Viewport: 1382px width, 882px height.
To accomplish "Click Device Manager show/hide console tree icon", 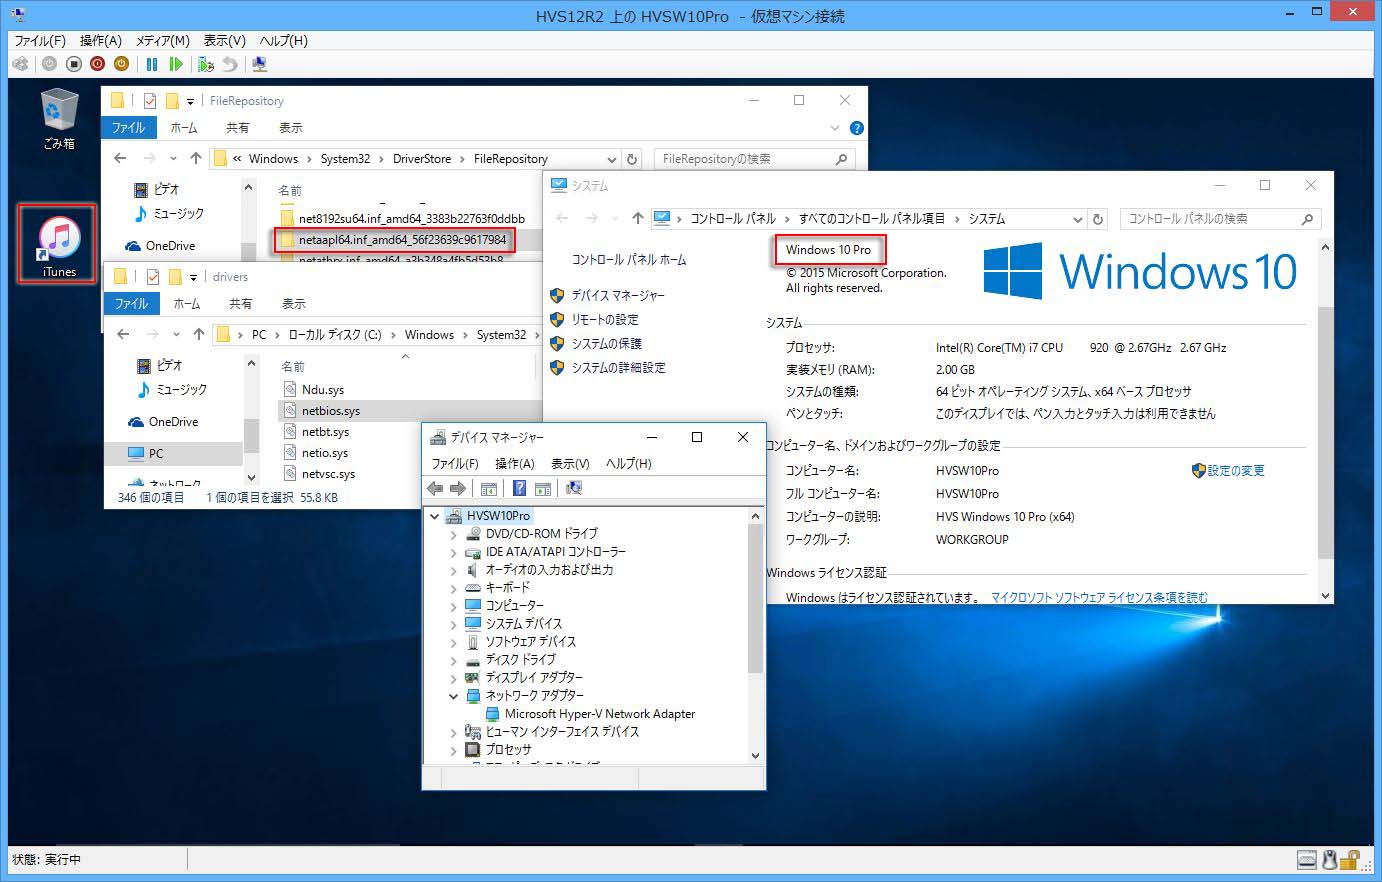I will click(x=489, y=488).
